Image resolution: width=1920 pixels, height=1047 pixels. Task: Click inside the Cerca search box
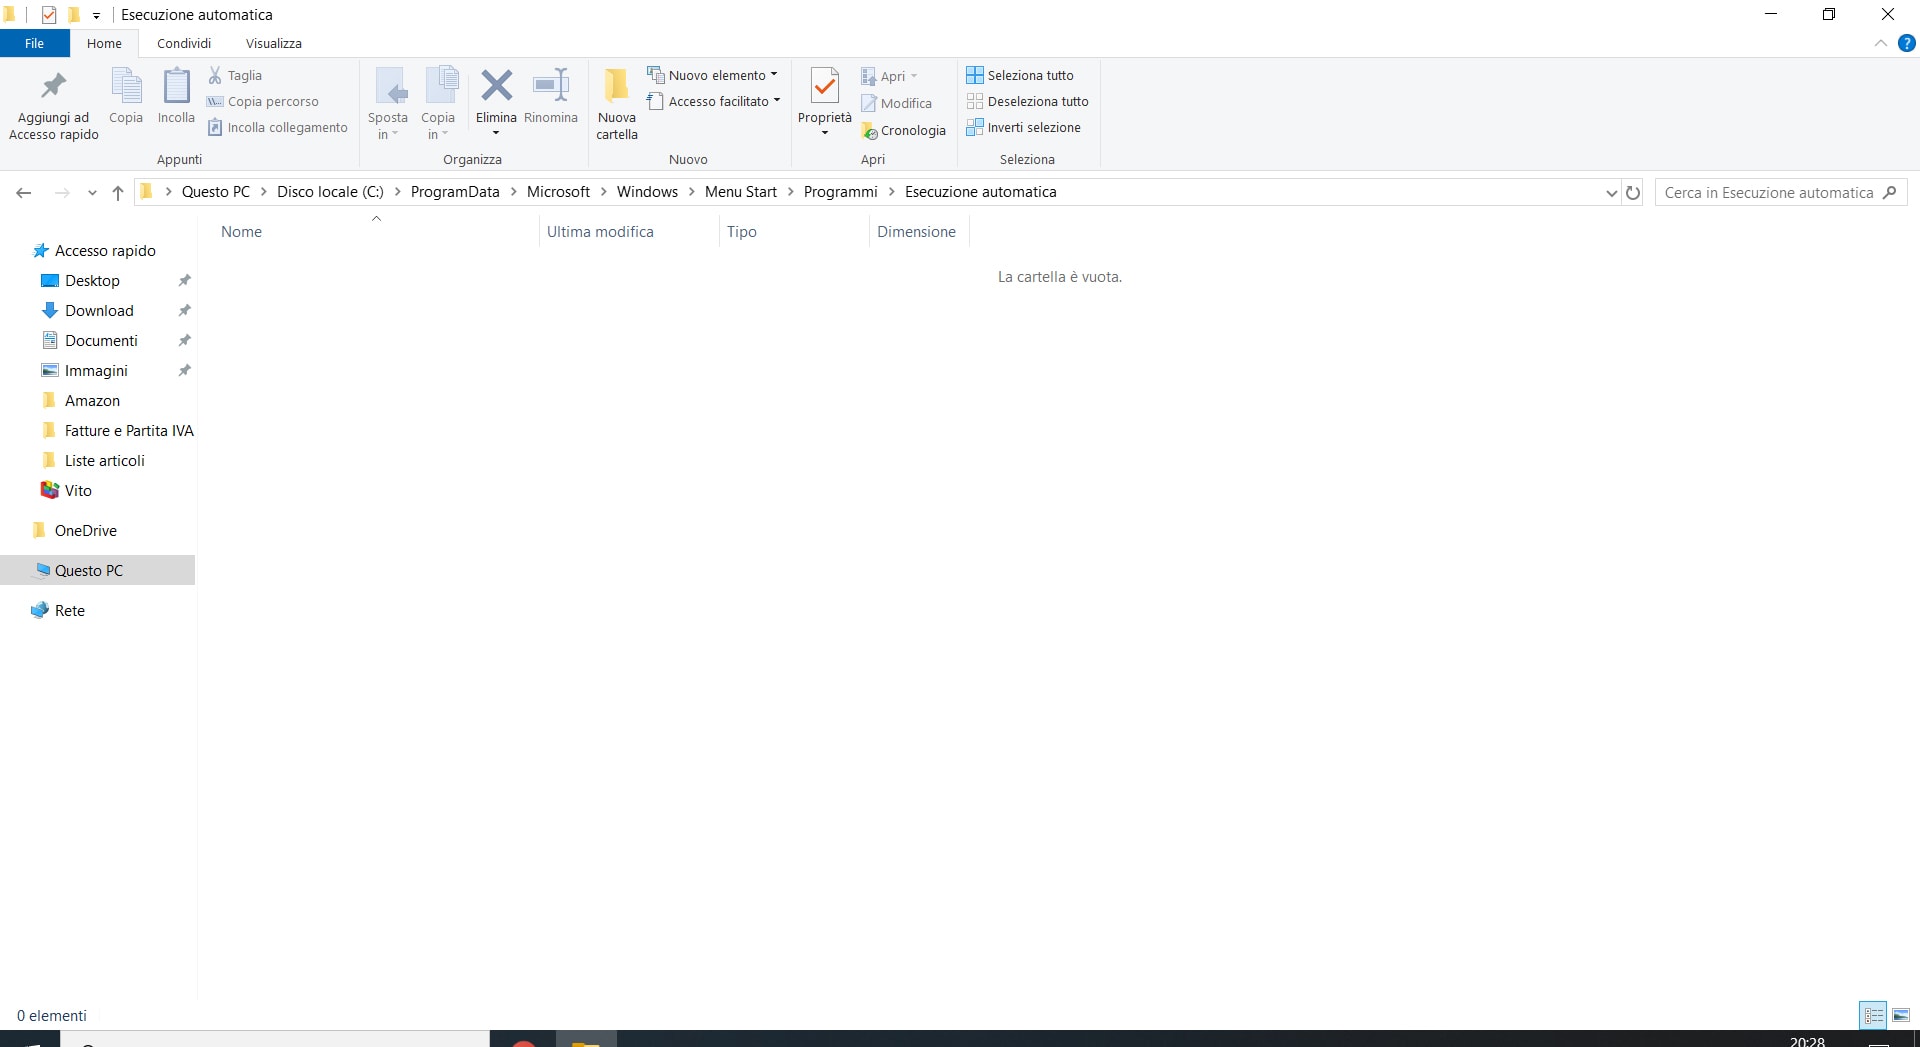(x=1770, y=192)
